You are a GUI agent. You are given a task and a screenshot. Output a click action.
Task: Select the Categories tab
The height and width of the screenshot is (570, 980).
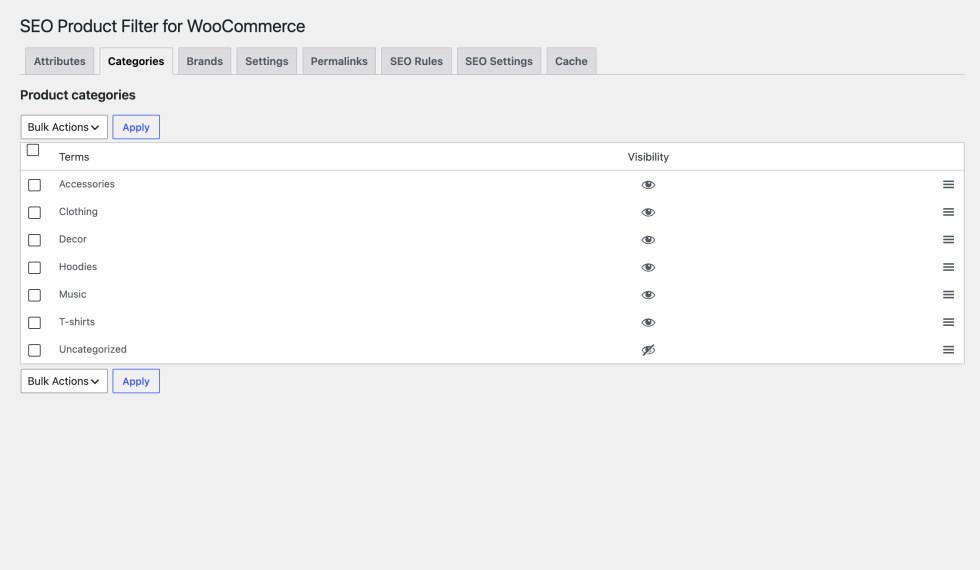pos(136,61)
